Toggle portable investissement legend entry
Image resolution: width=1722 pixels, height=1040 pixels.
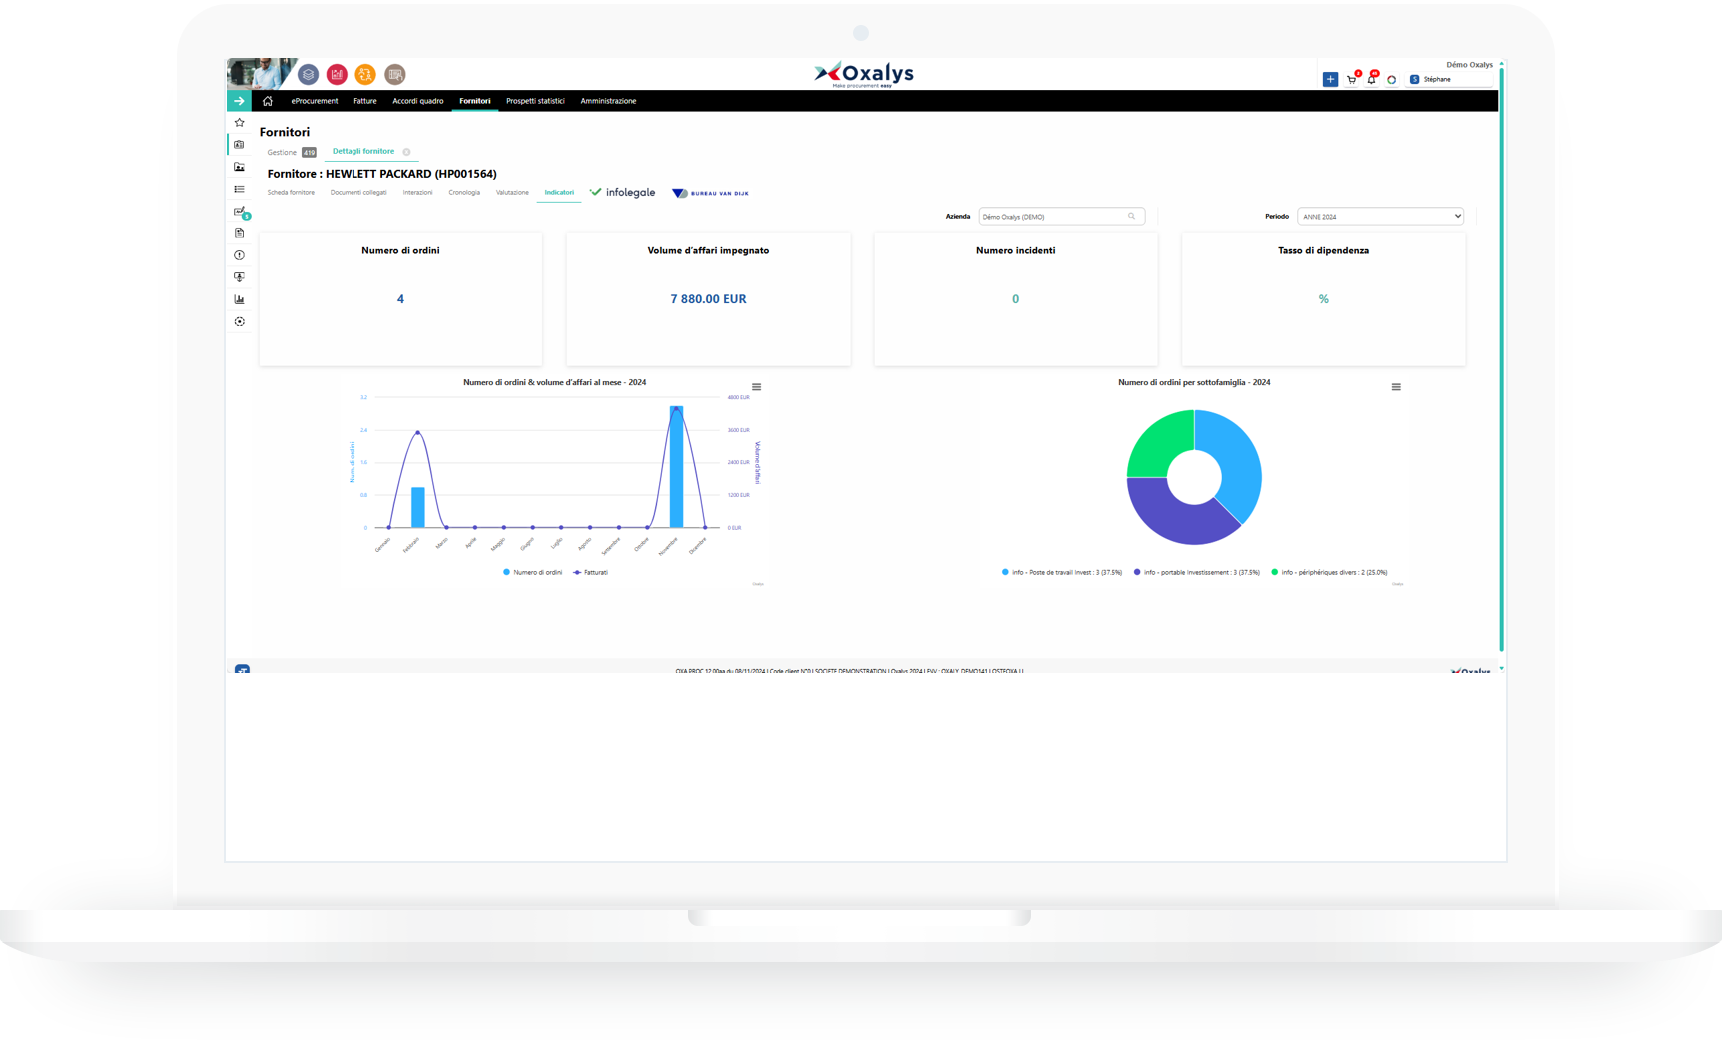pos(1197,573)
